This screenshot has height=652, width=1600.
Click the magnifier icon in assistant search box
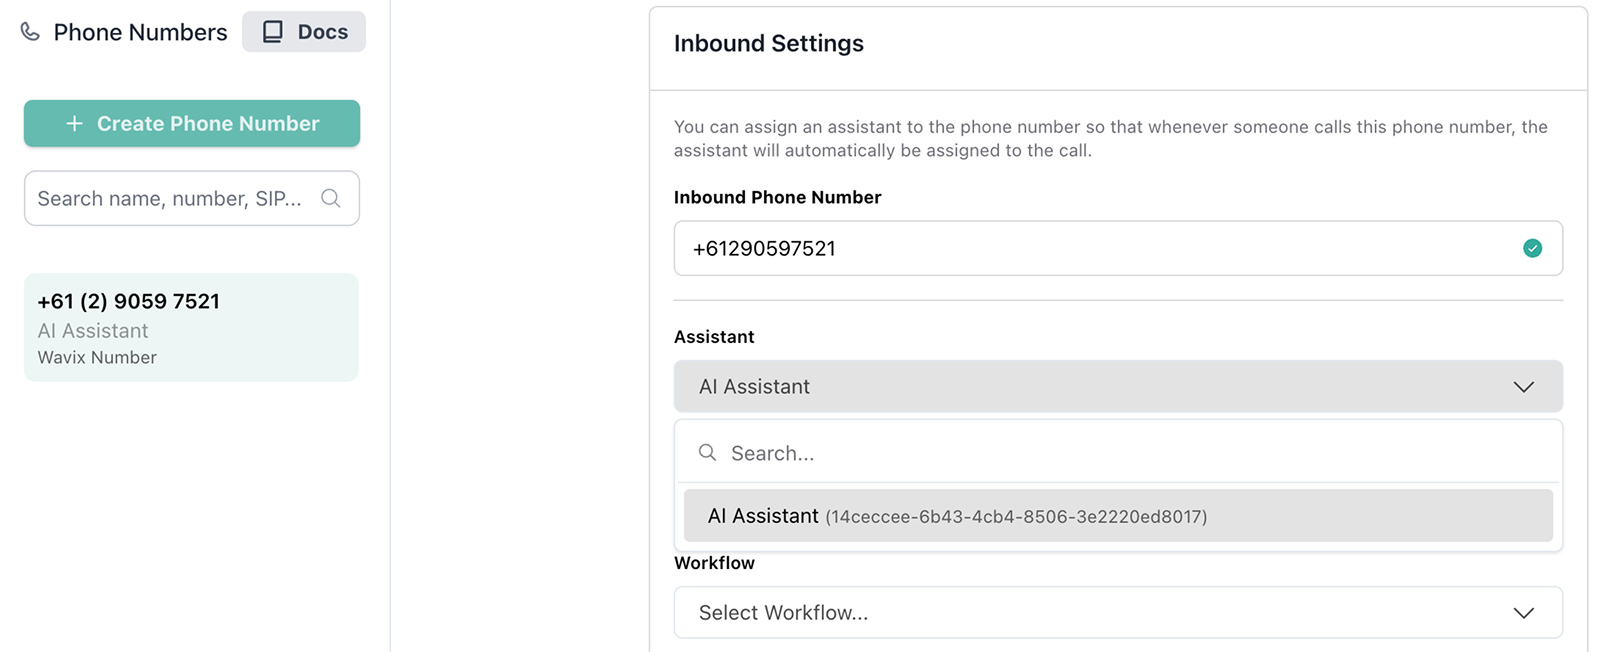707,453
